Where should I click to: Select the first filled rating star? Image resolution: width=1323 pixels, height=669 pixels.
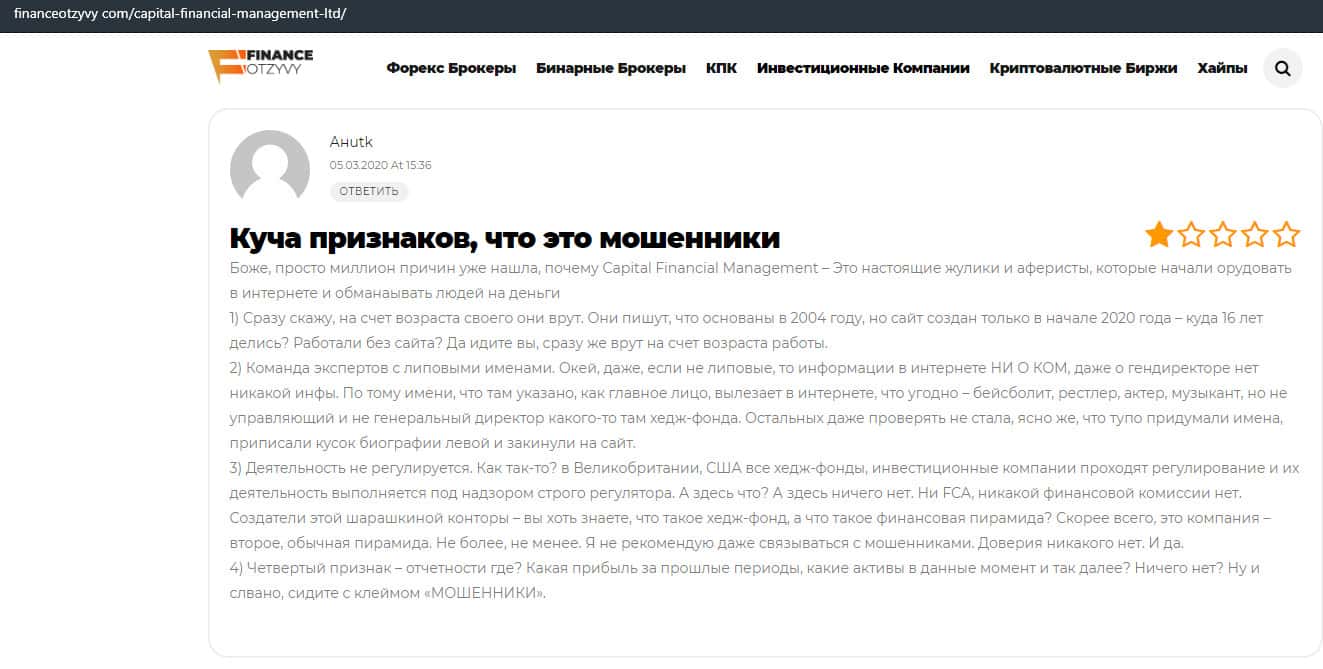tap(1159, 235)
